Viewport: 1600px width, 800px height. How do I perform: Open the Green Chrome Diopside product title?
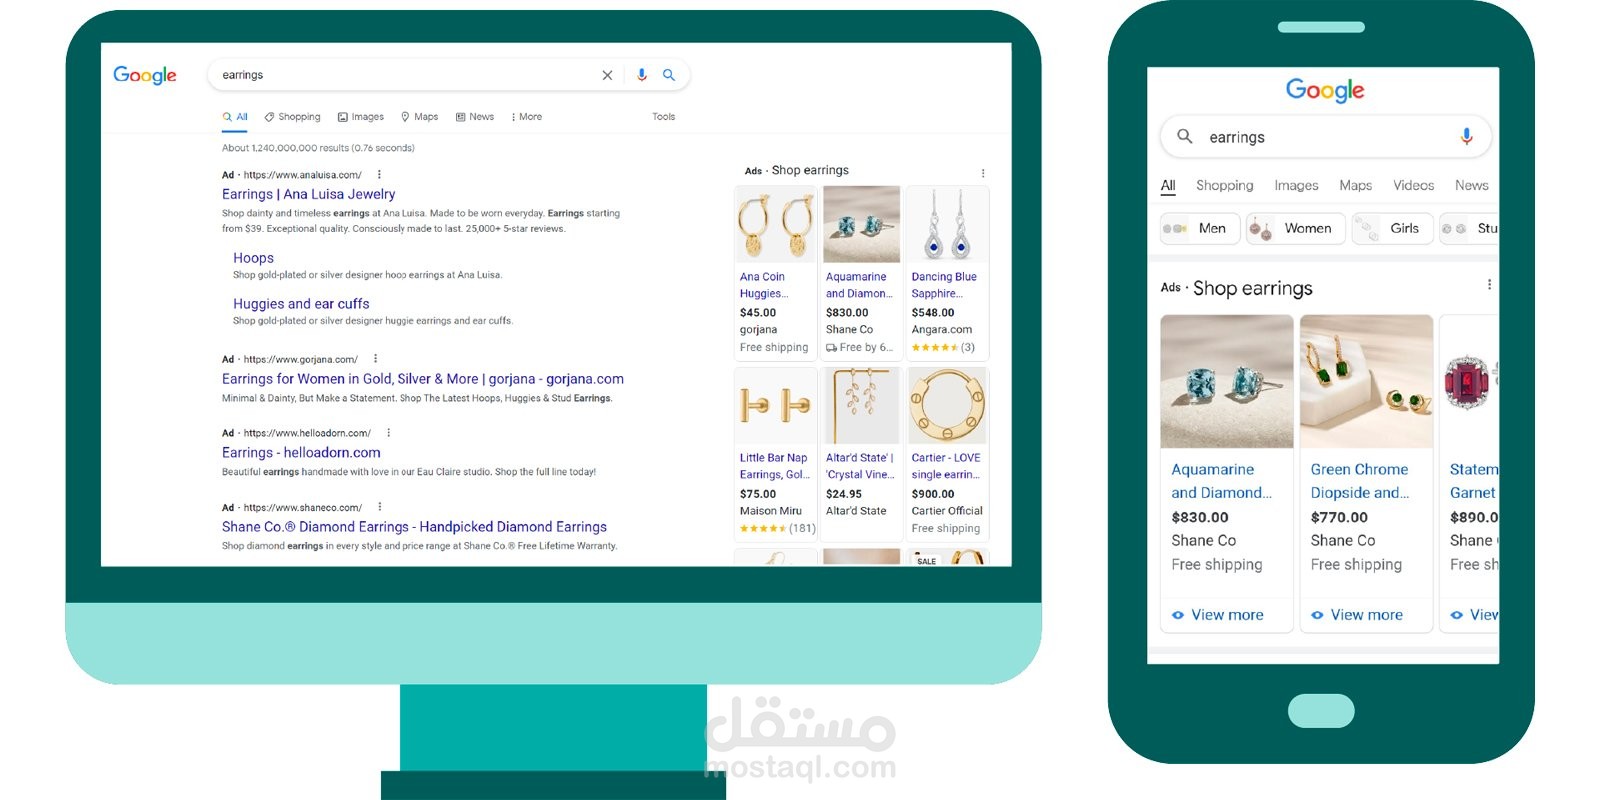[1360, 481]
